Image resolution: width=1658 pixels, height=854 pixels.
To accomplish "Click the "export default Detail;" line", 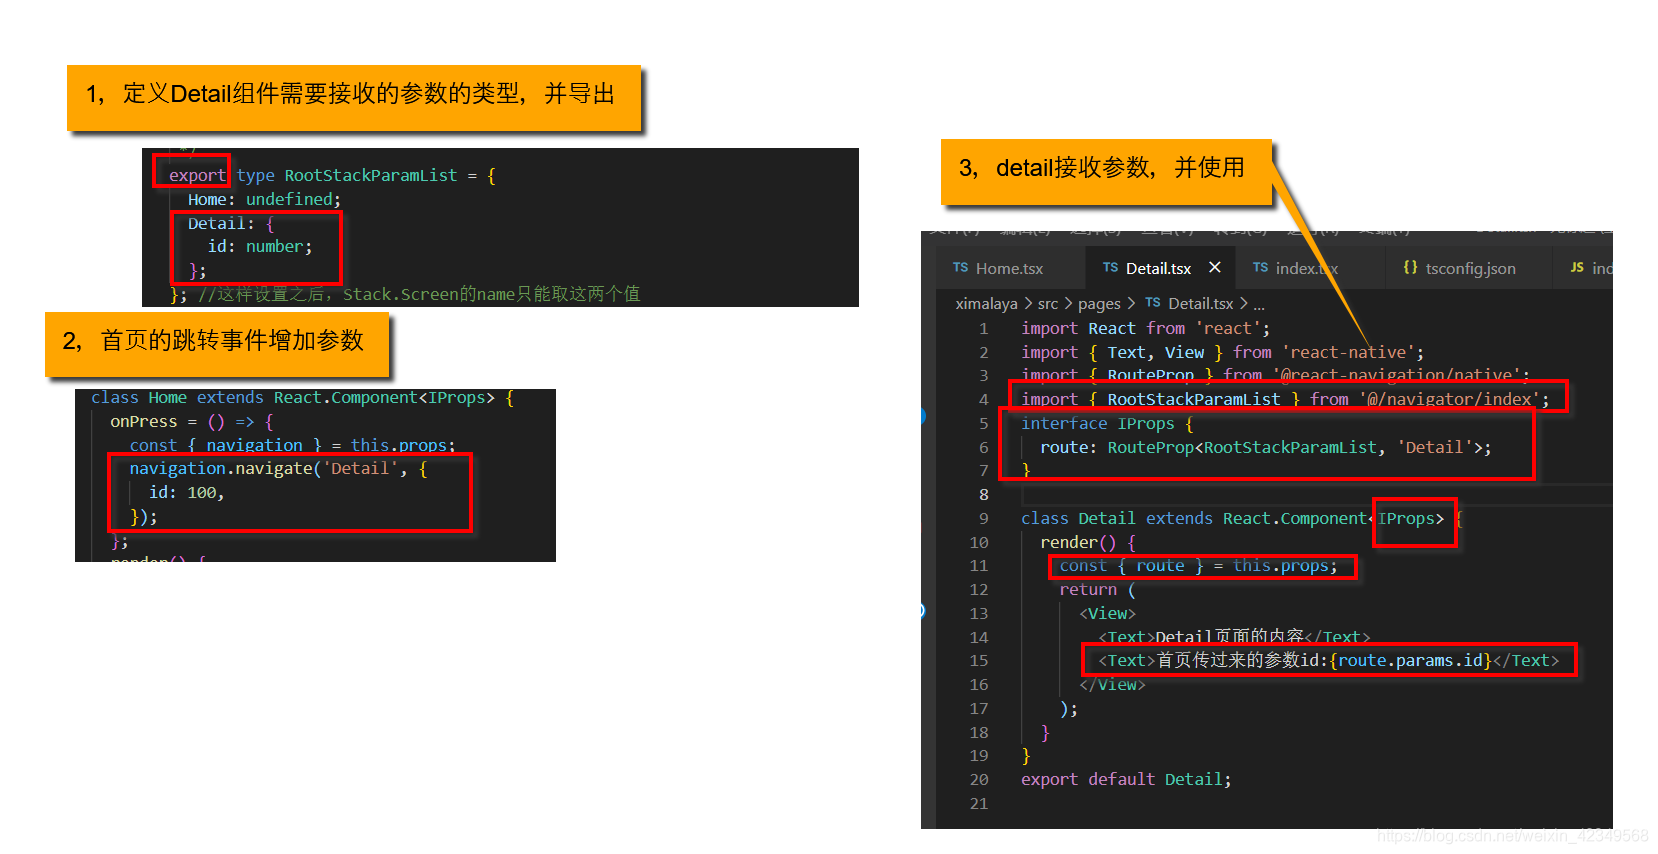I will click(1126, 779).
